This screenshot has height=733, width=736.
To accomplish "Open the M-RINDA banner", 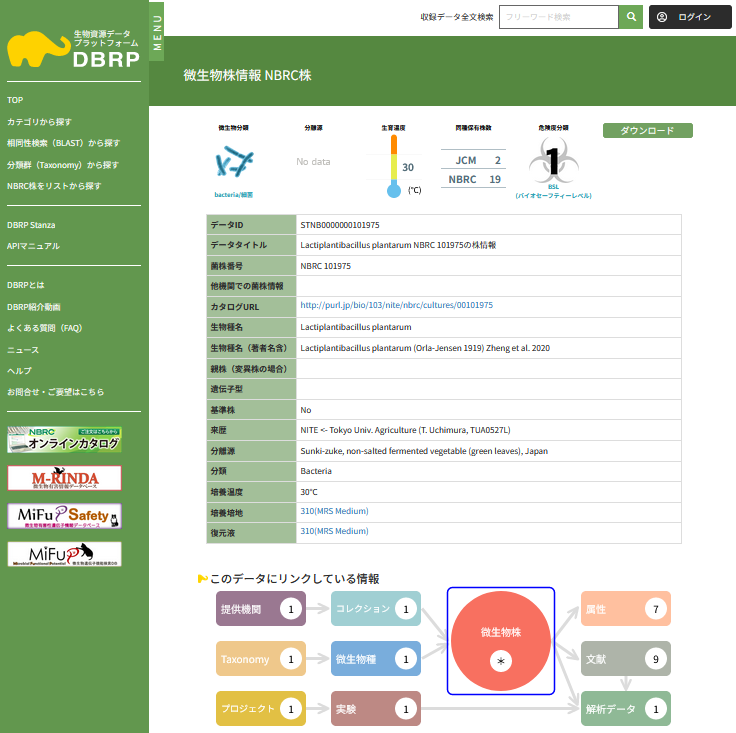I will (x=64, y=478).
